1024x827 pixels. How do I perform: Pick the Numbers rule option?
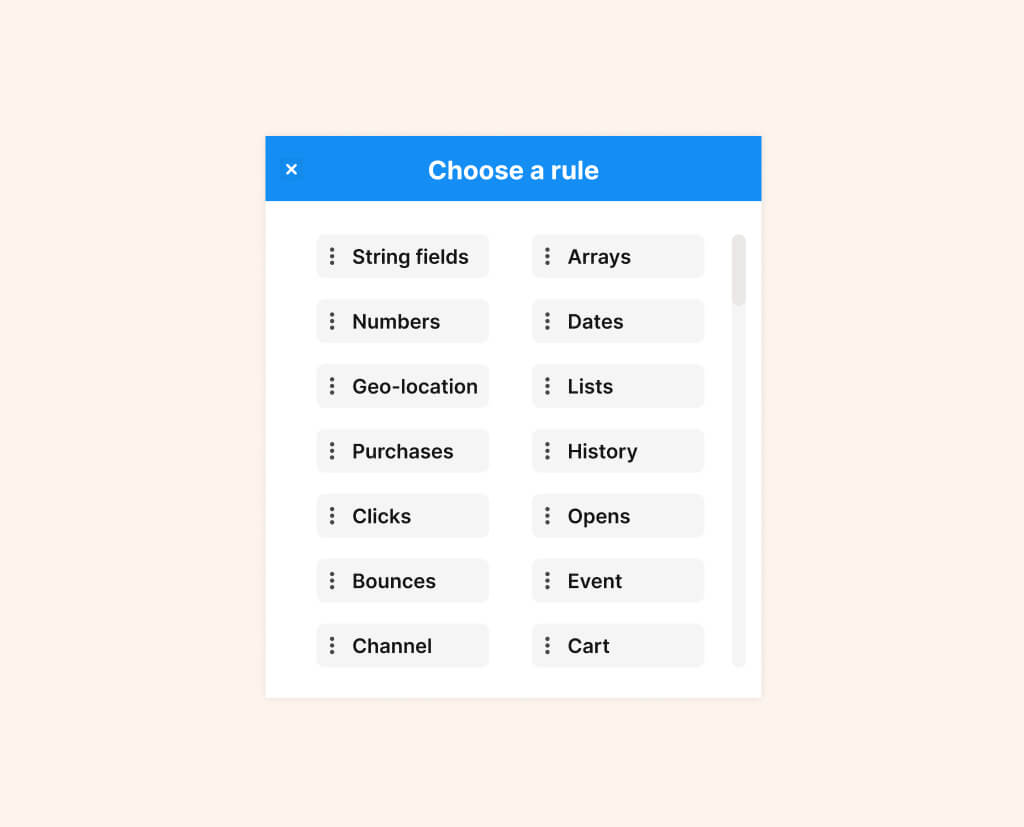coord(396,322)
